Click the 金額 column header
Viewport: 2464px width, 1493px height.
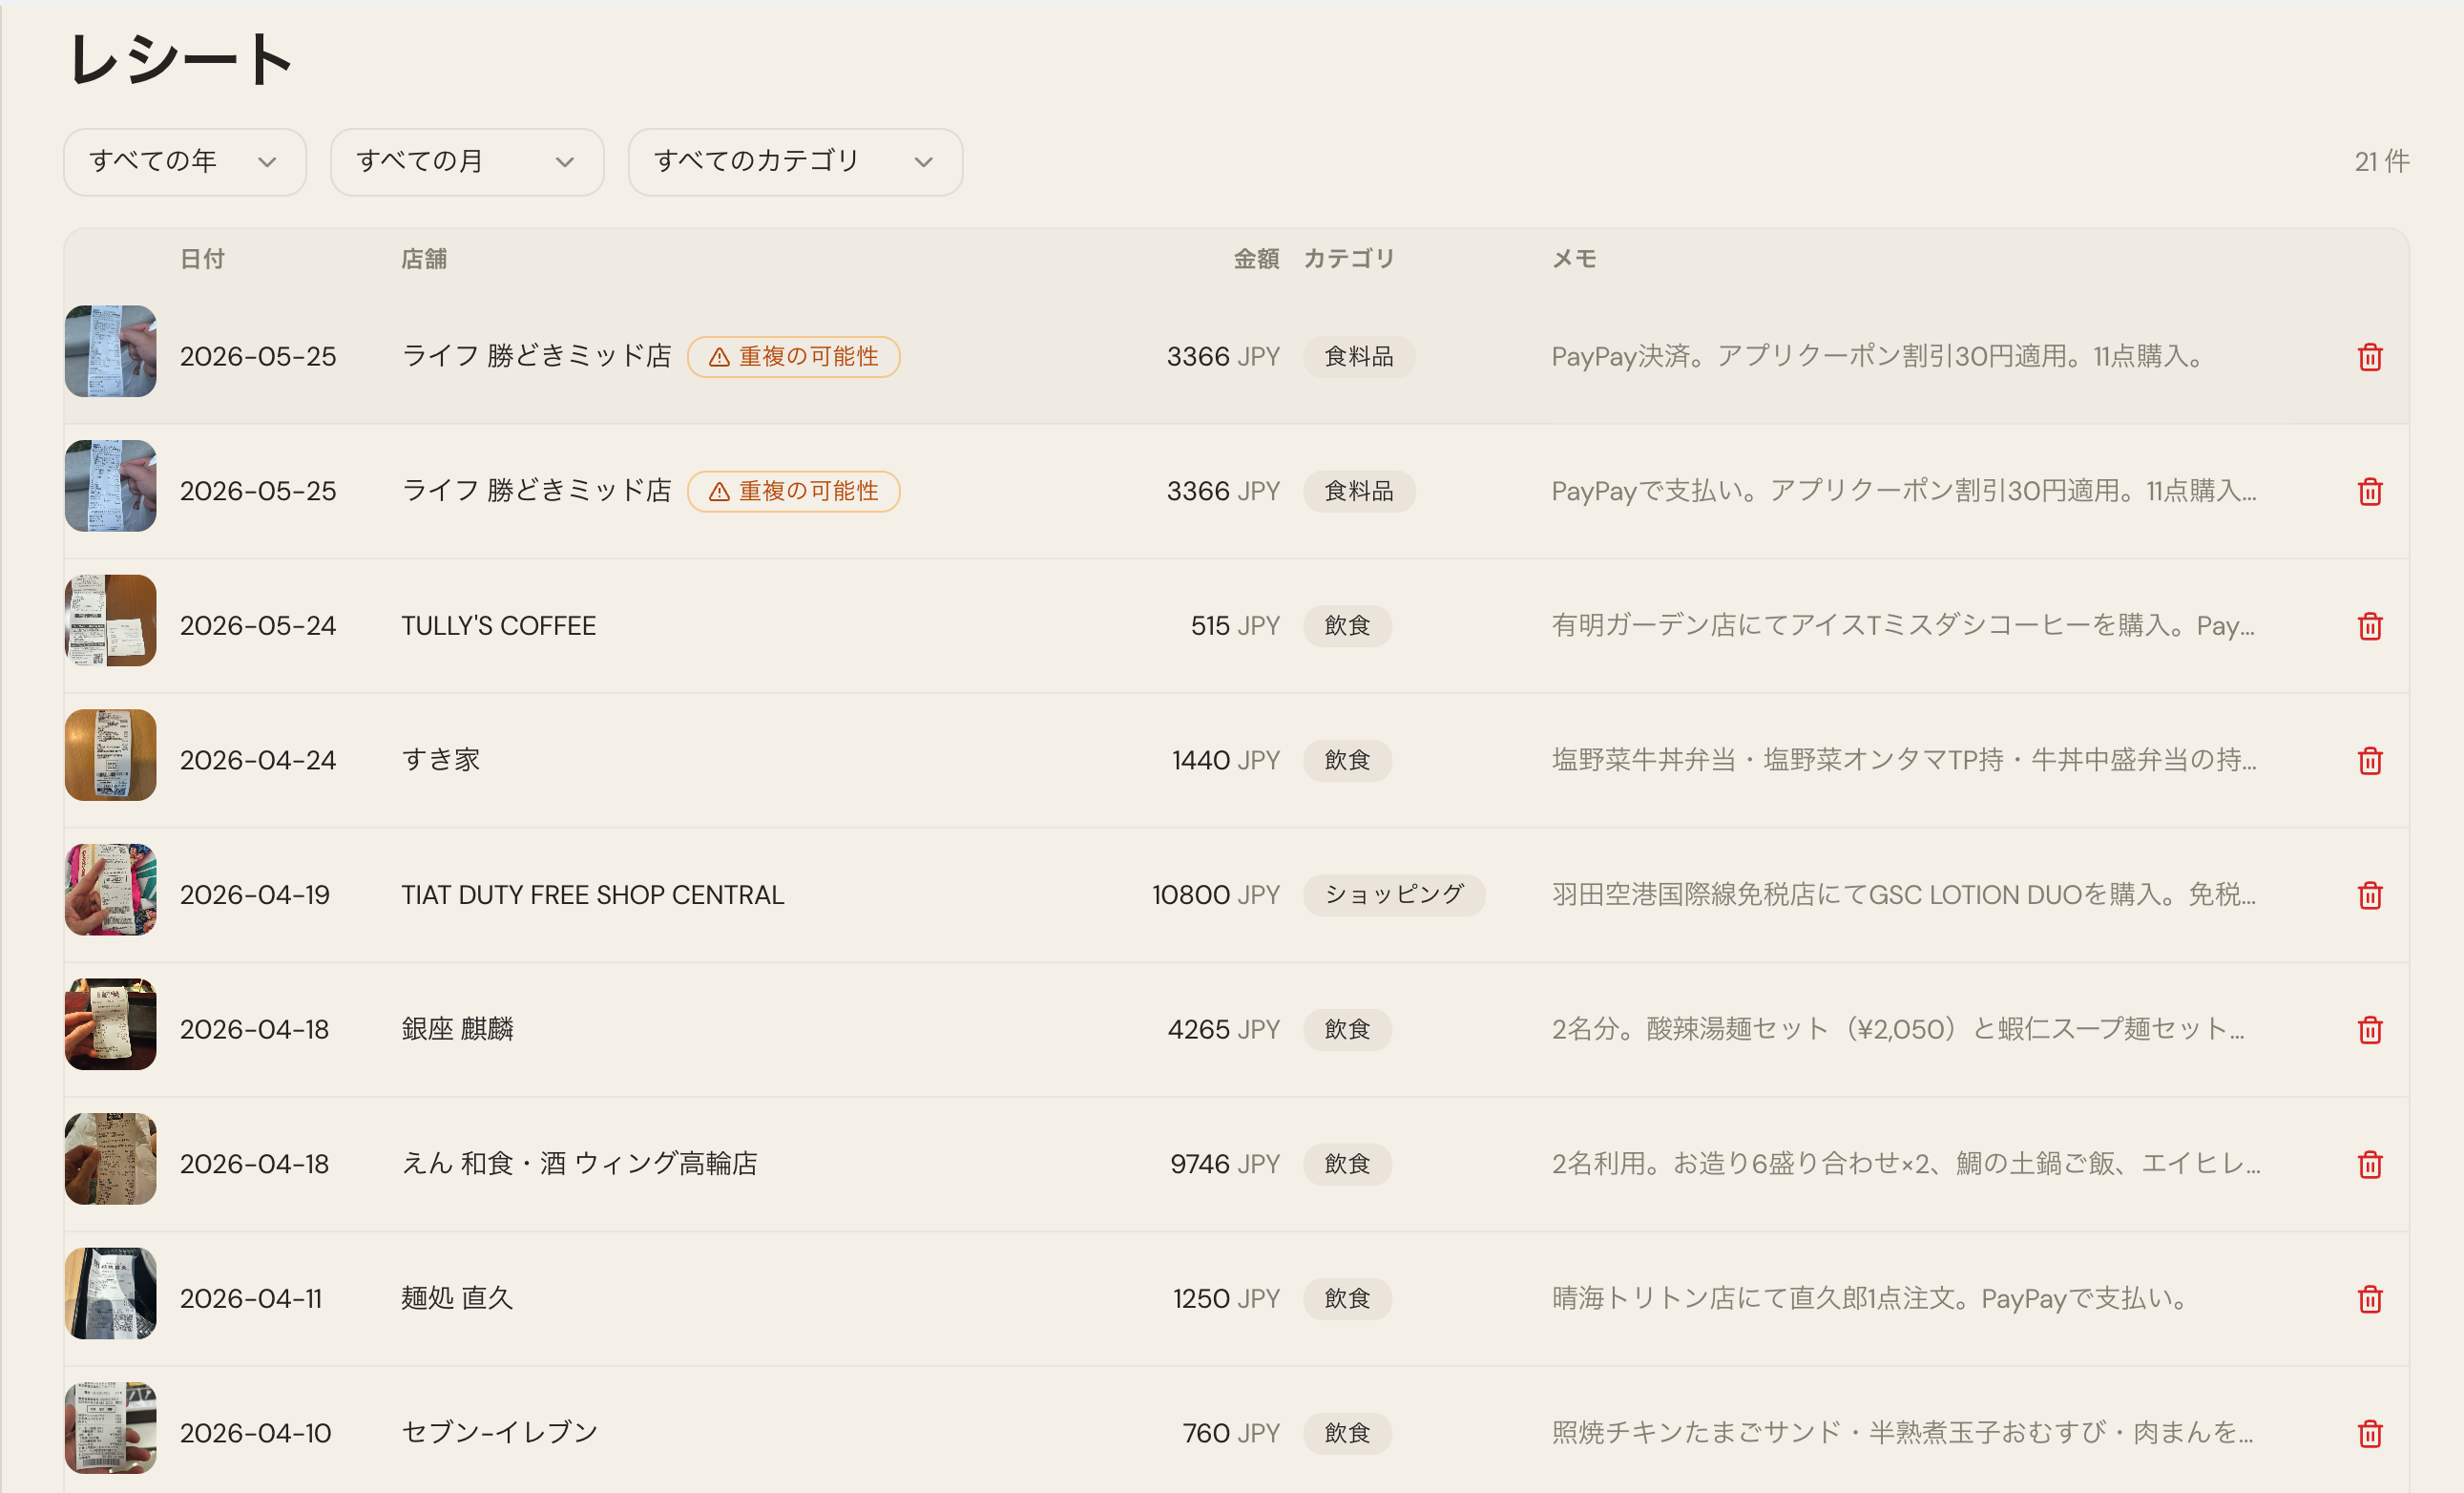(1256, 259)
